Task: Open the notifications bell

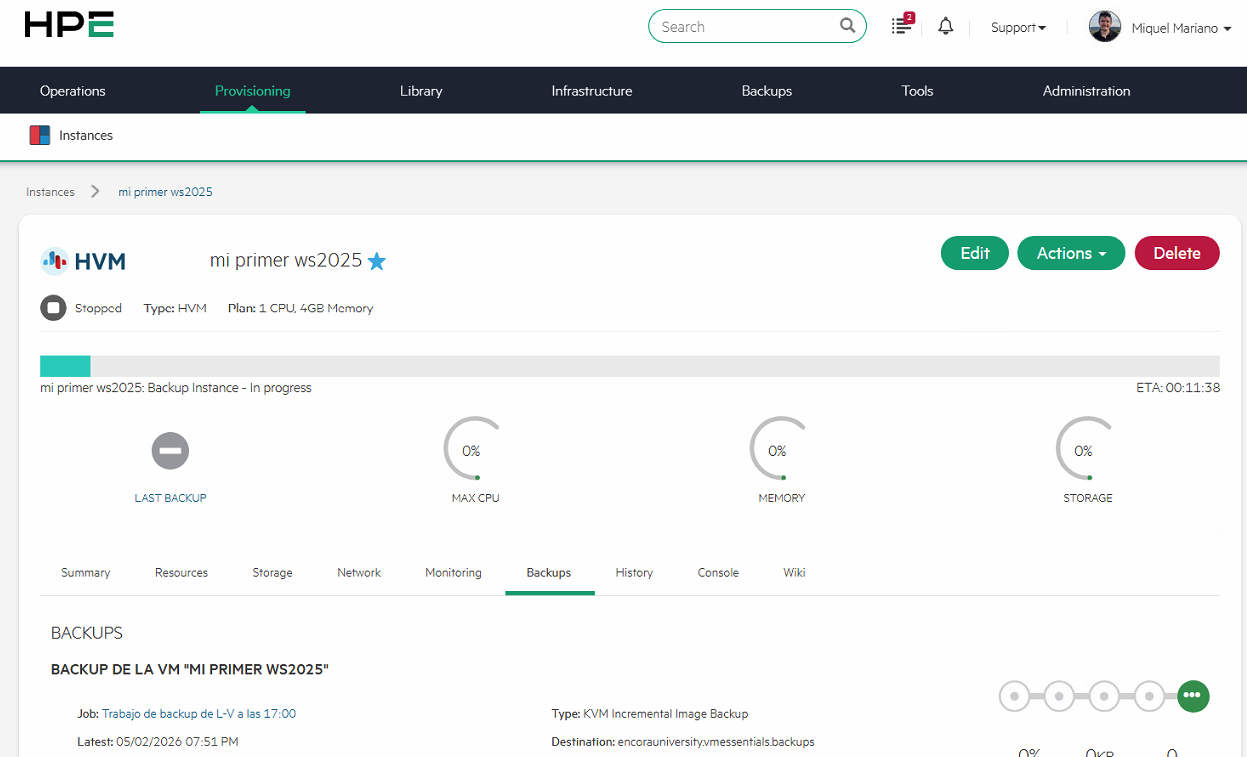Action: (945, 25)
